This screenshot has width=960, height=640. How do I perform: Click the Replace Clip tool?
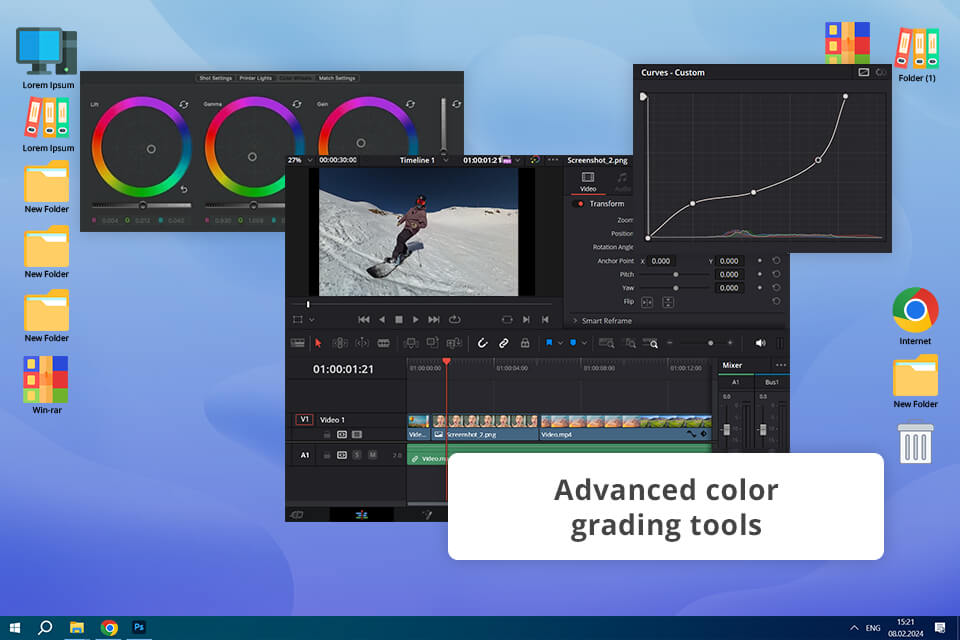pos(454,343)
